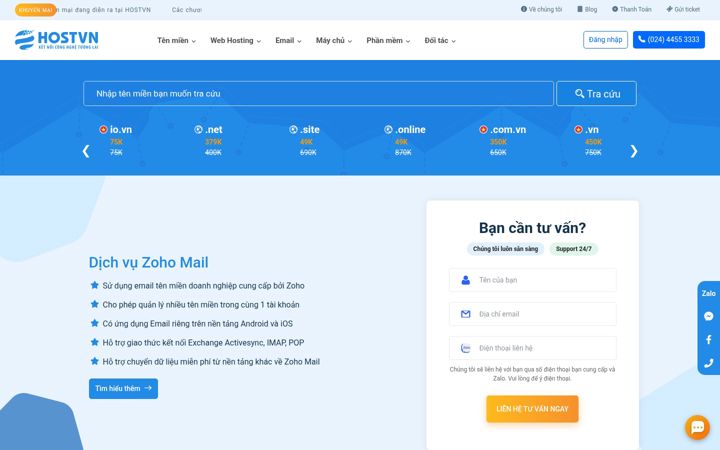Click the Support 24/7 badge
The height and width of the screenshot is (450, 720).
point(574,249)
